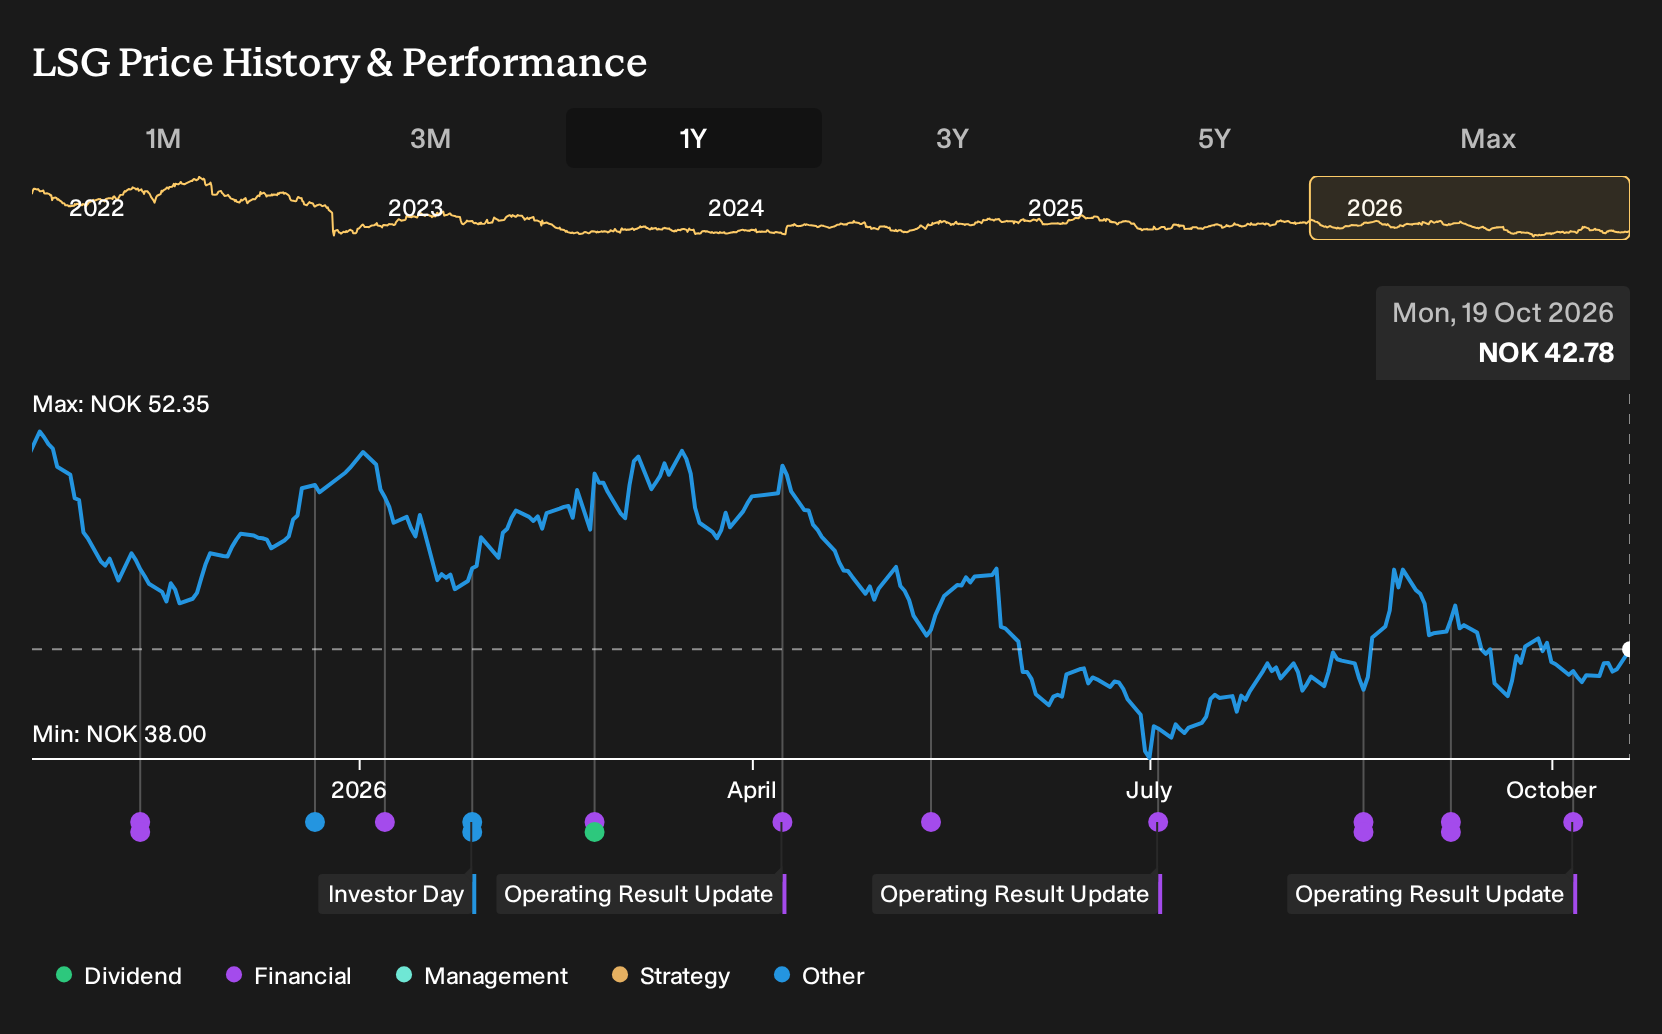
Task: Jump to 2022 in the overview chart
Action: click(96, 208)
